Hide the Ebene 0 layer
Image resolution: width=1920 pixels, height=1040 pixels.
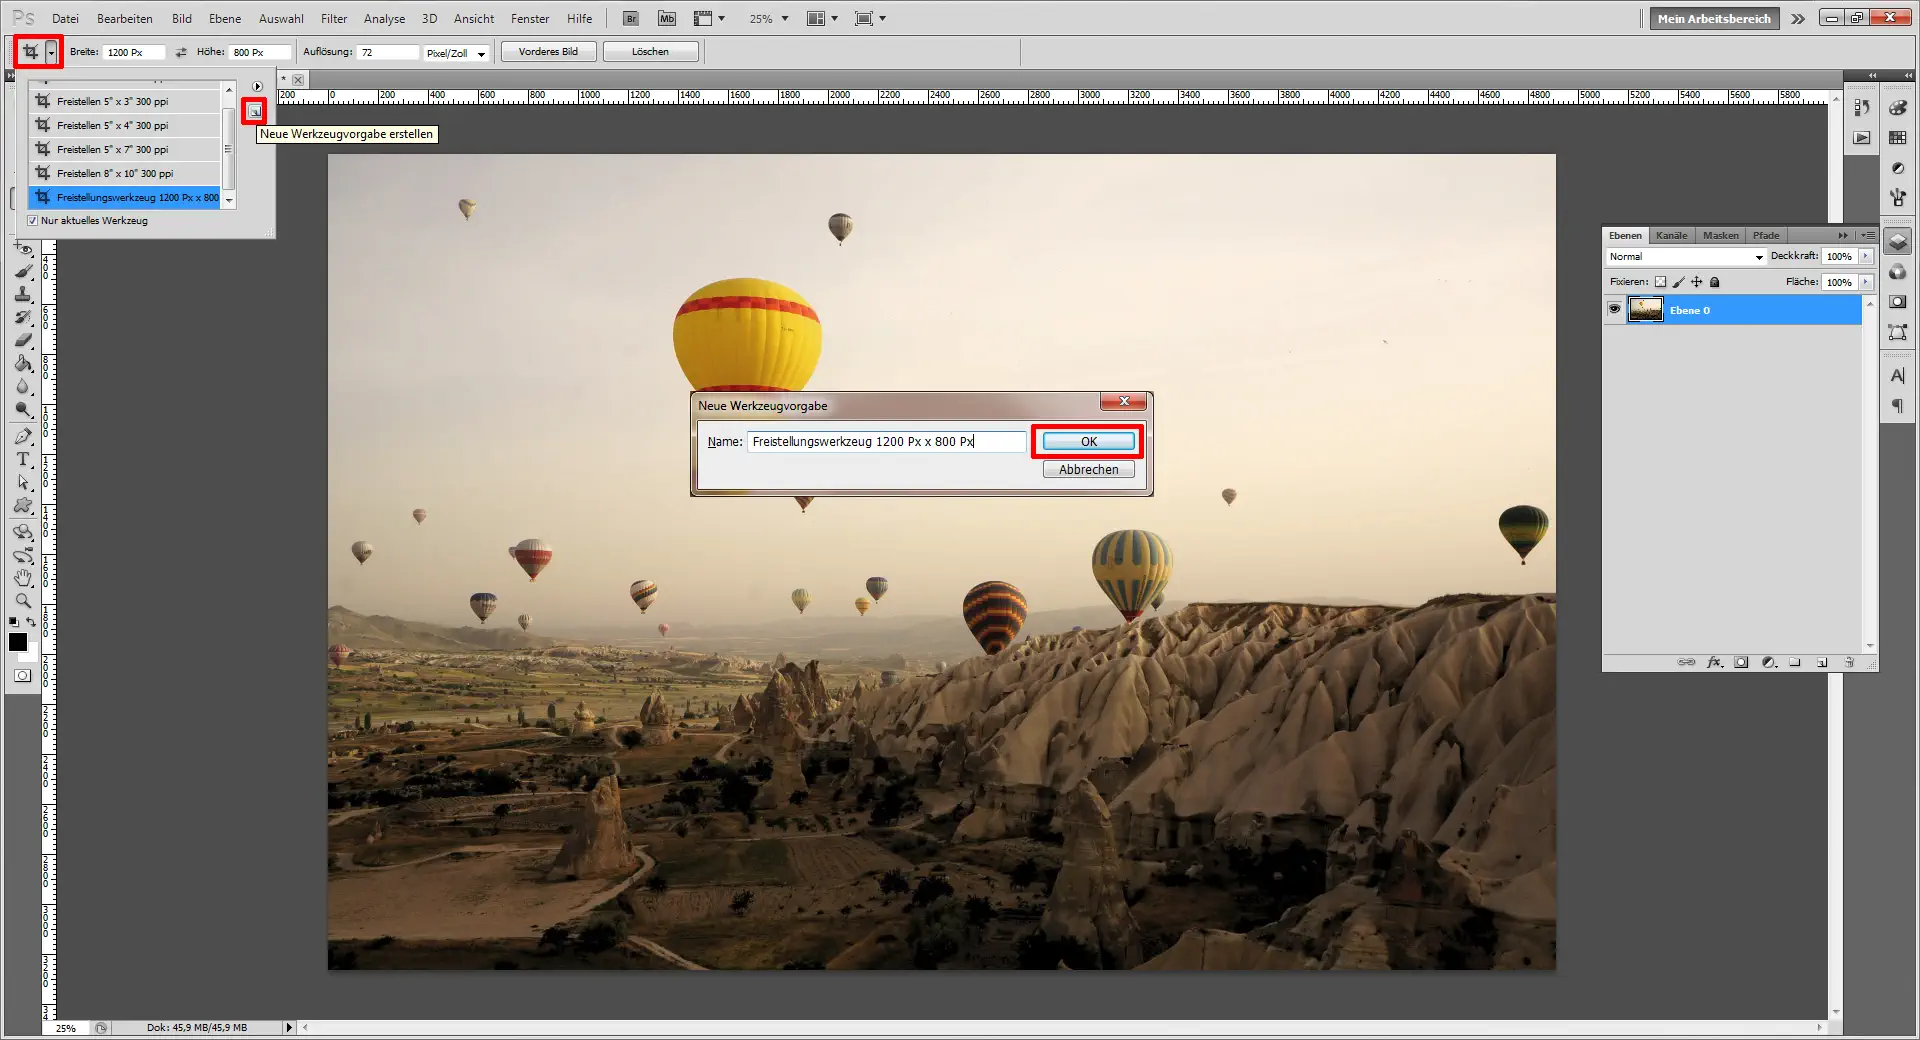(x=1615, y=309)
